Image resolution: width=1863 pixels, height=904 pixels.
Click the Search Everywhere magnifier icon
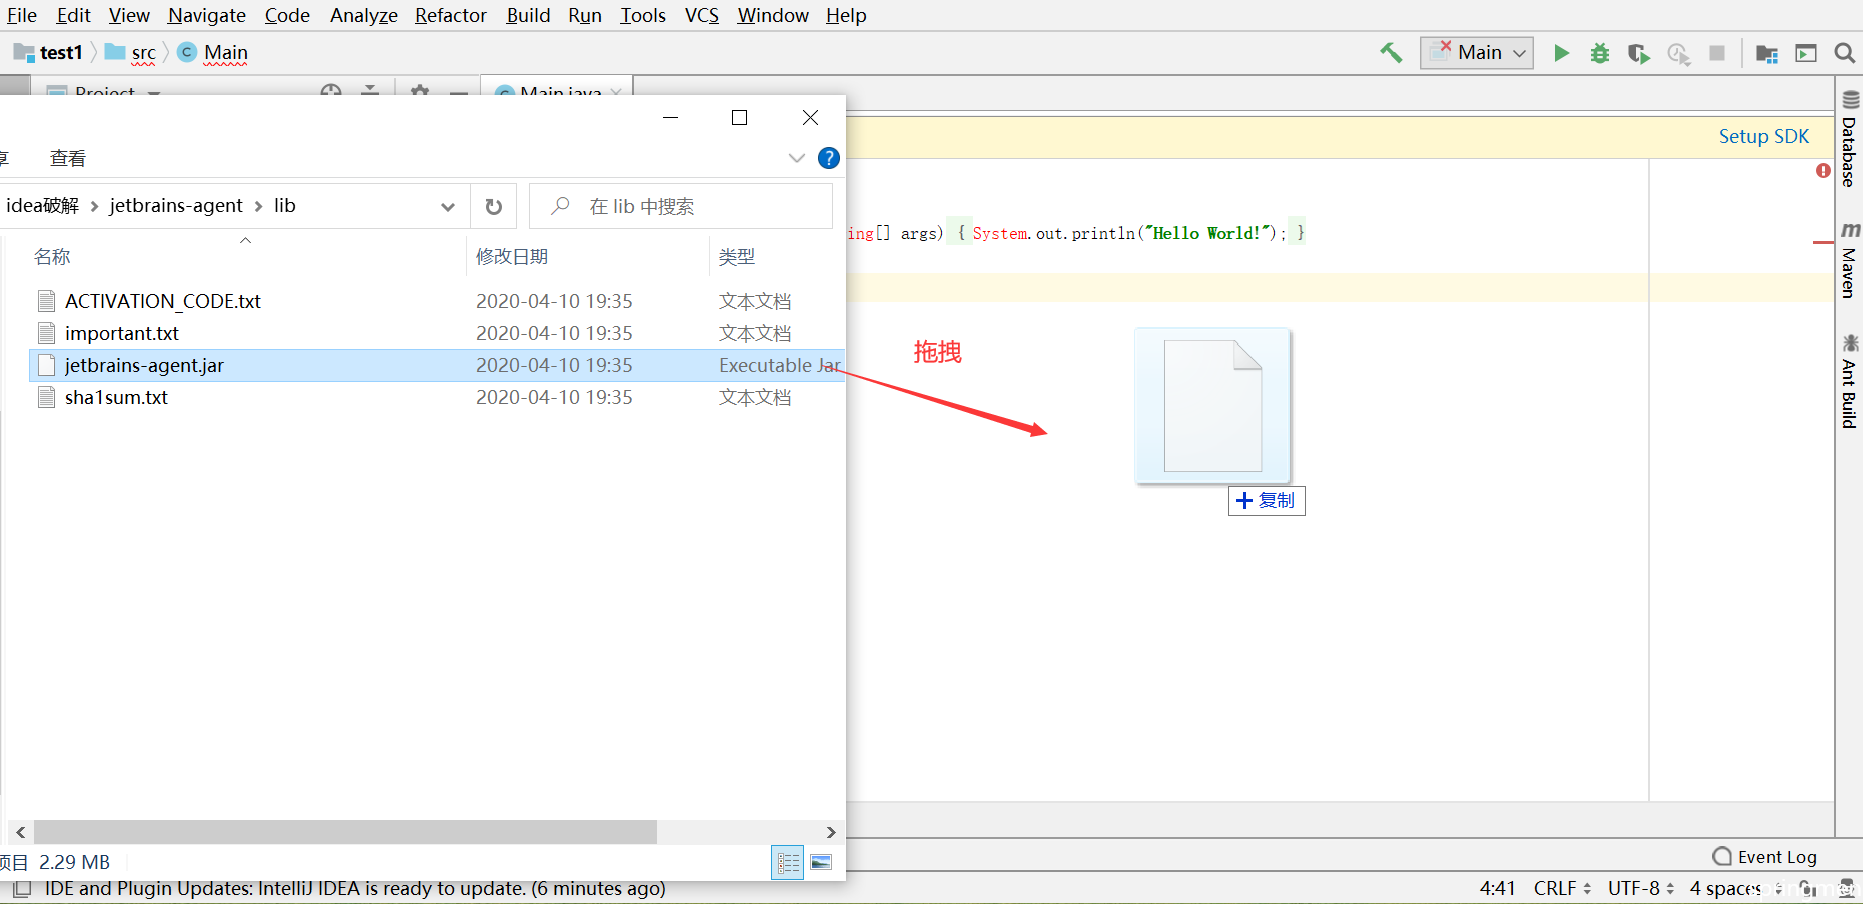coord(1845,53)
